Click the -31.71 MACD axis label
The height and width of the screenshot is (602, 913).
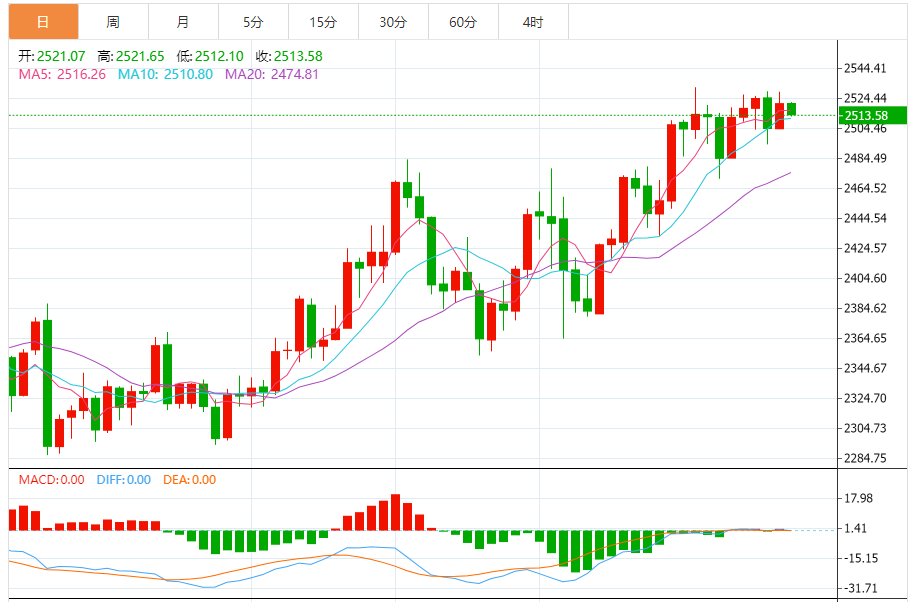(x=861, y=589)
